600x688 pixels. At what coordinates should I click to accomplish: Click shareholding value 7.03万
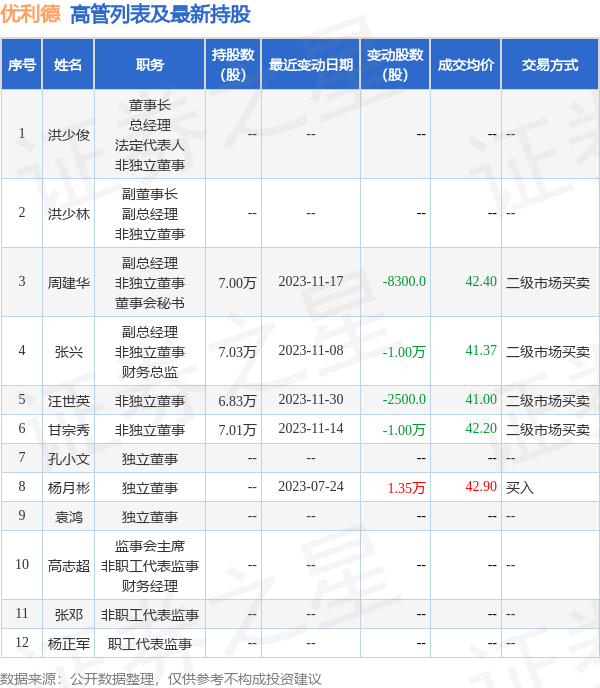pos(237,352)
